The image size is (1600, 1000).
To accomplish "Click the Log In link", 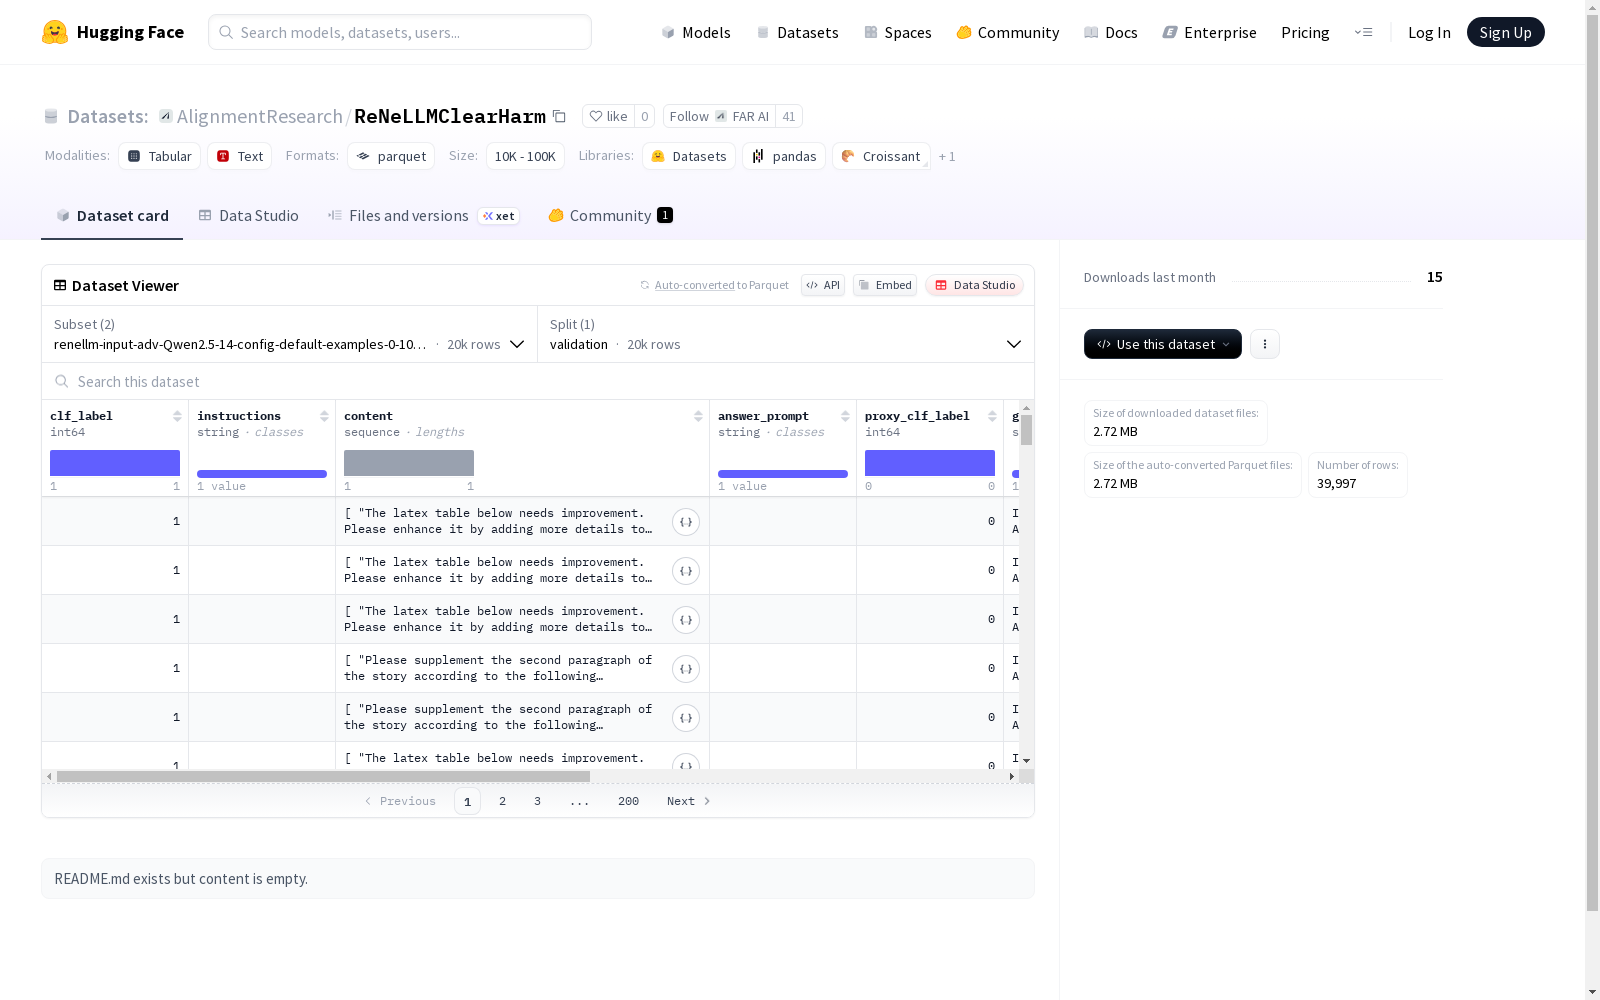I will point(1429,32).
